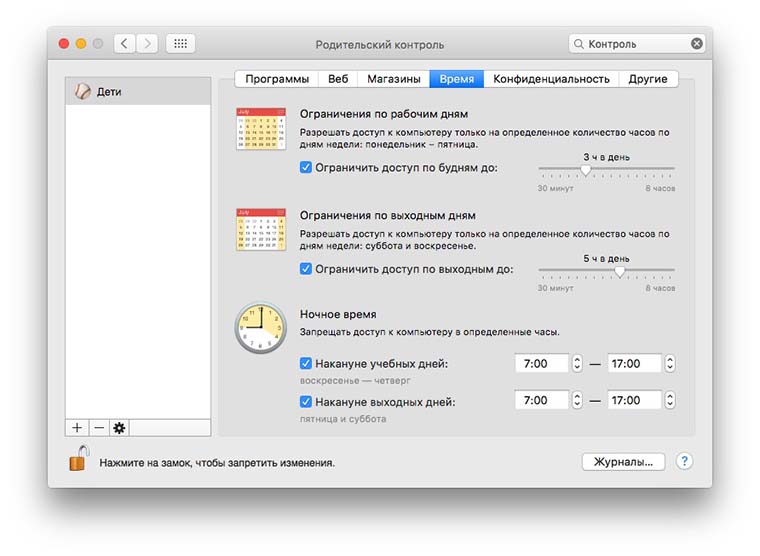The height and width of the screenshot is (556, 760).
Task: Click the weekend nights start time field 7:00
Action: [542, 400]
